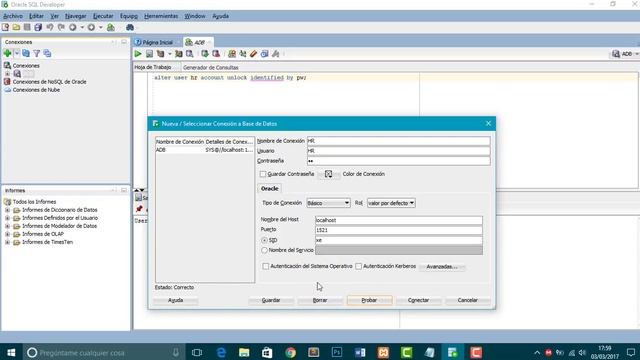Select the Oracle tab in connection dialog

(x=269, y=189)
